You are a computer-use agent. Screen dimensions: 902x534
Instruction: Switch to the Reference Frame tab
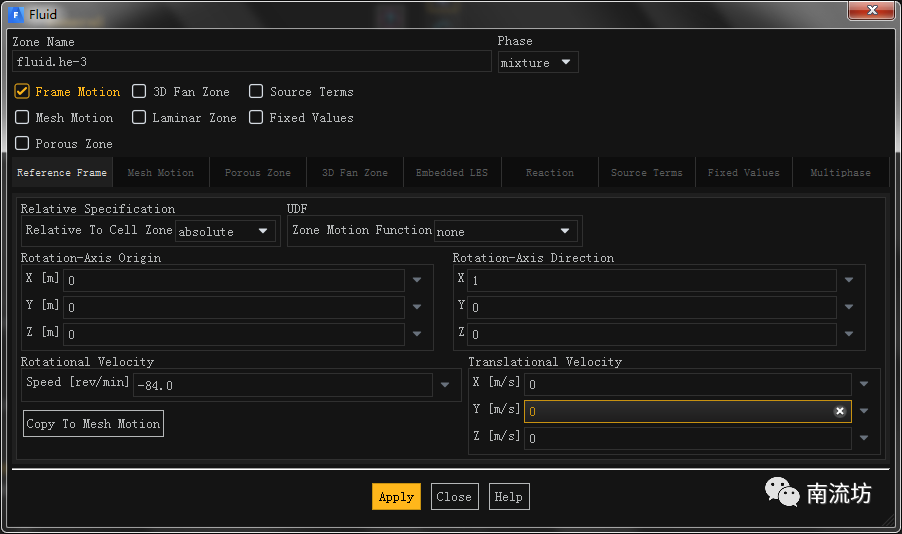click(62, 173)
